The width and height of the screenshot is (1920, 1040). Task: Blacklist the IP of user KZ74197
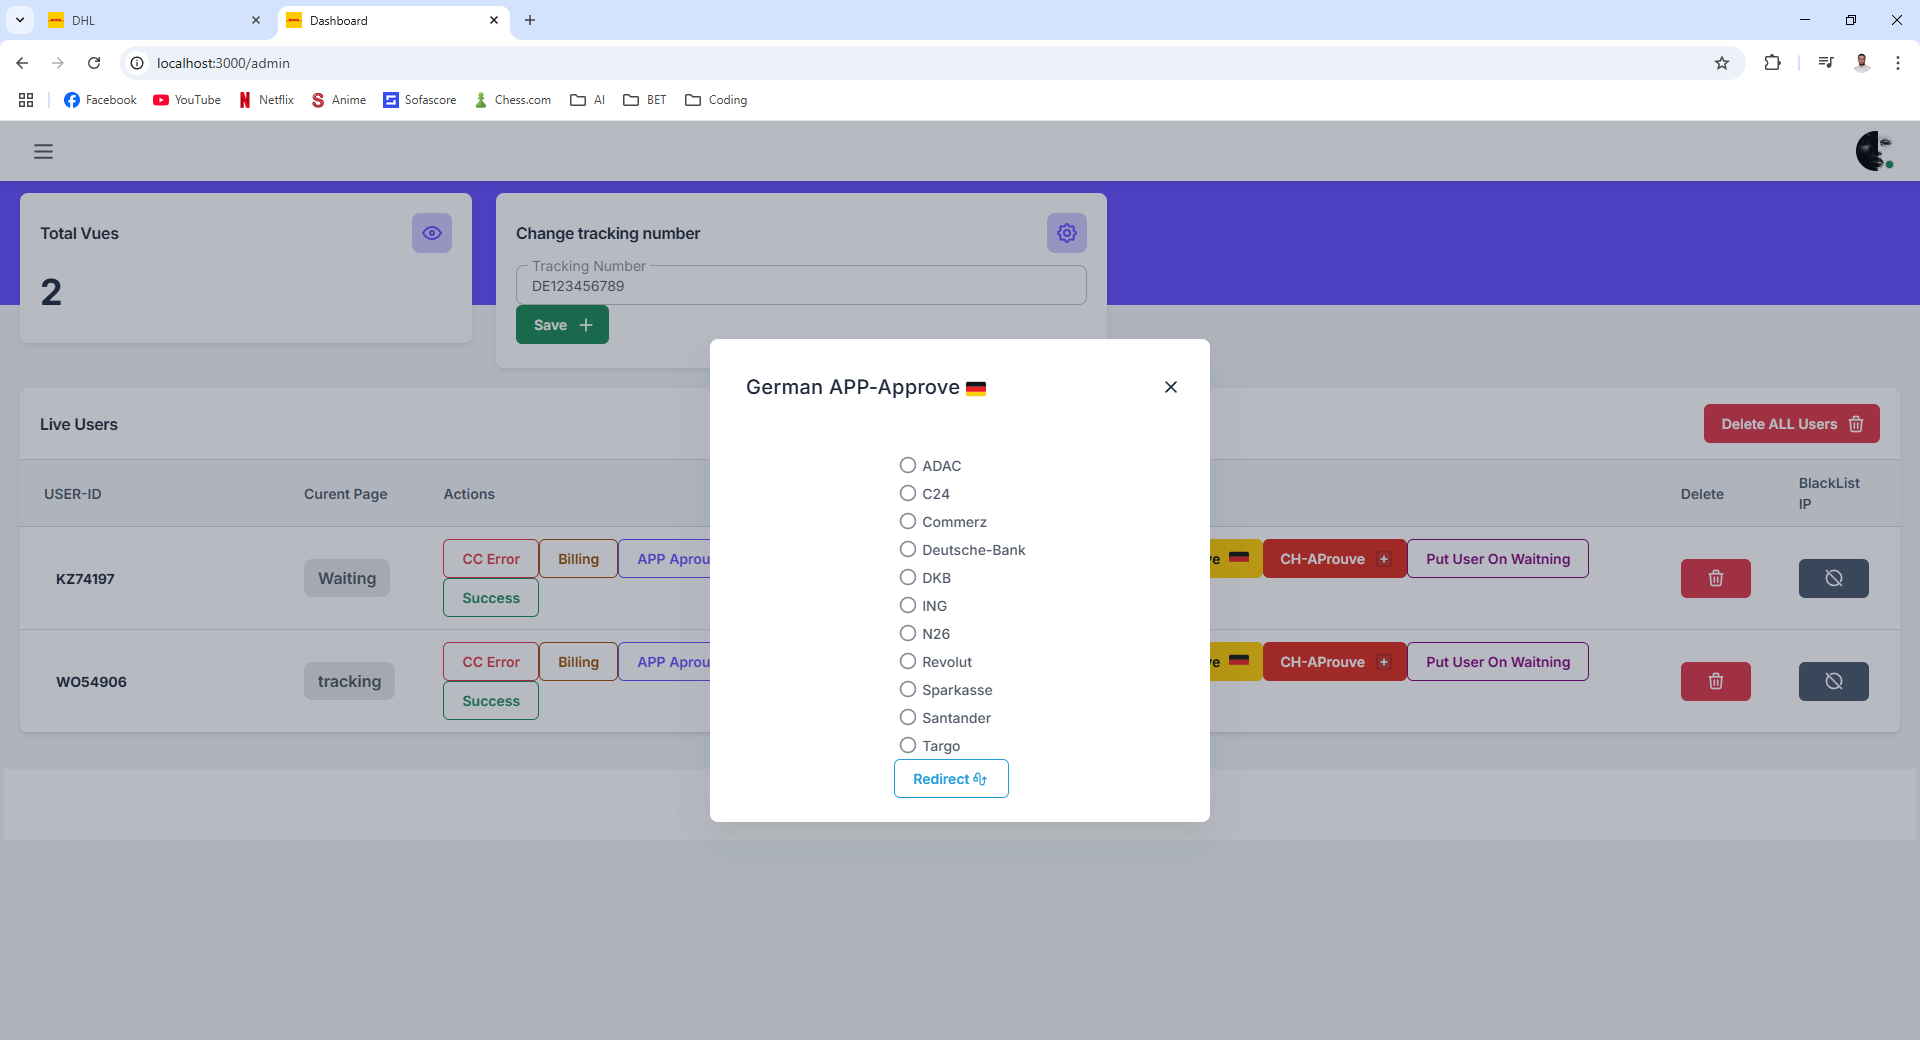(x=1834, y=578)
